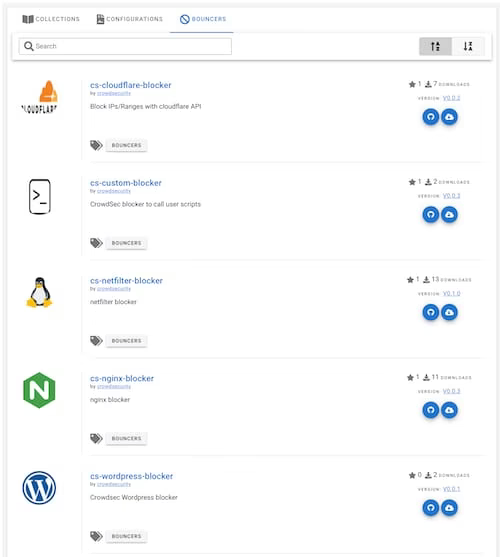500x557 pixels.
Task: Open cs-netfilter-blocker title link
Action: [126, 281]
